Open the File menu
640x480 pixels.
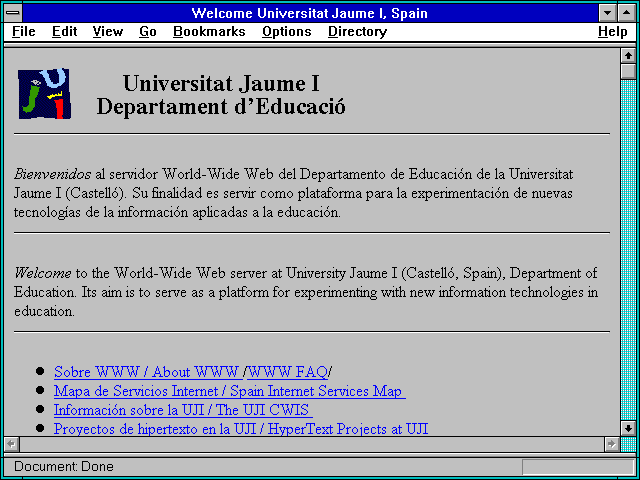[x=24, y=32]
